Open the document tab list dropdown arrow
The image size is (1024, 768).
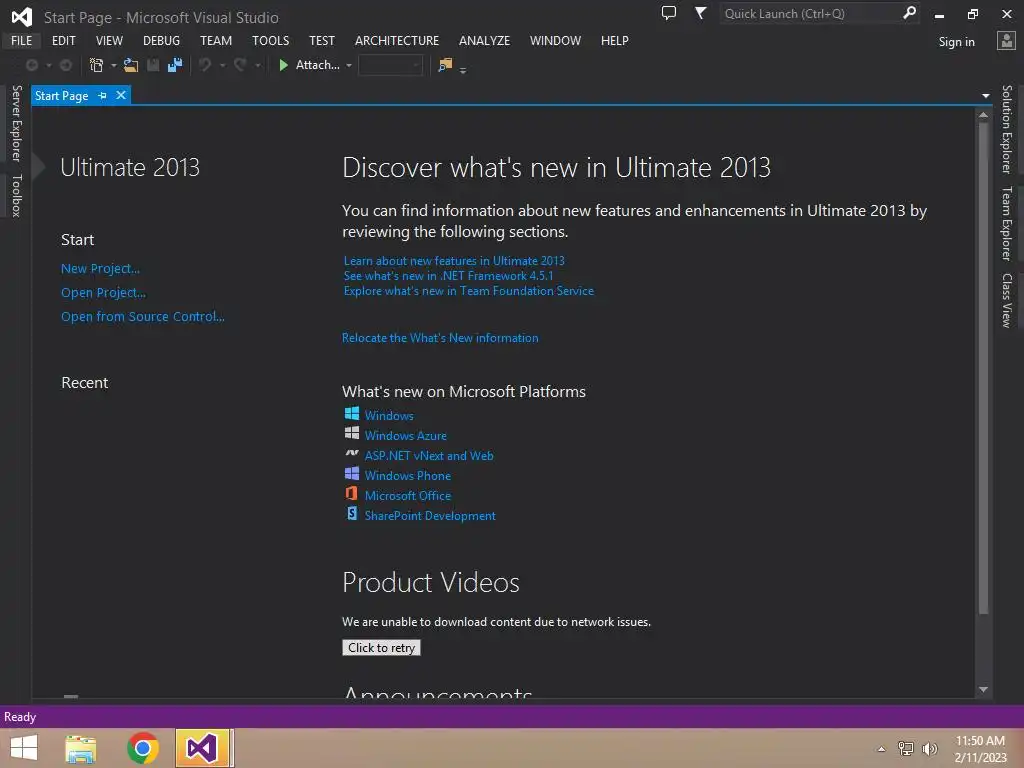click(x=985, y=96)
